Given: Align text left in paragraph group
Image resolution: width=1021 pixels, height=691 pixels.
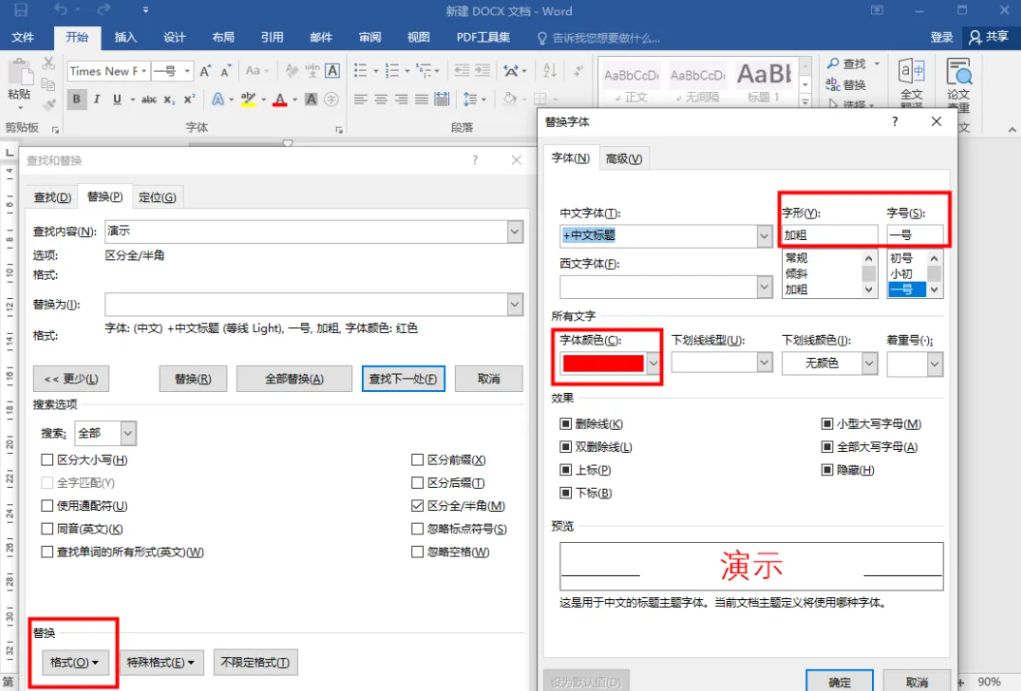Looking at the screenshot, I should pyautogui.click(x=360, y=100).
